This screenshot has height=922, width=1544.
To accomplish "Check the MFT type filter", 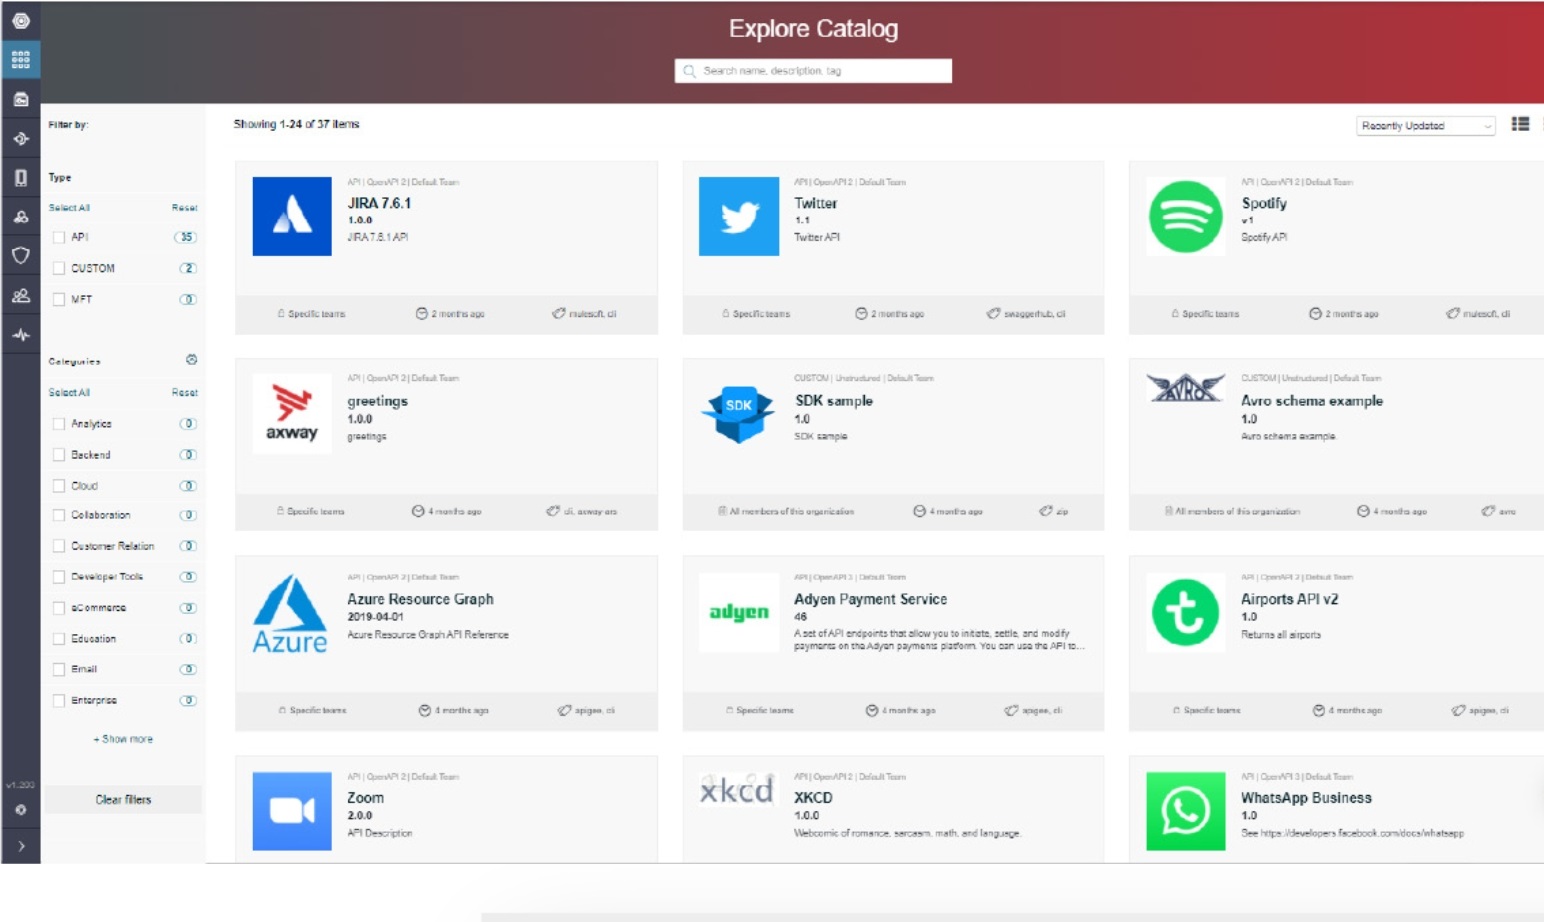I will (59, 299).
